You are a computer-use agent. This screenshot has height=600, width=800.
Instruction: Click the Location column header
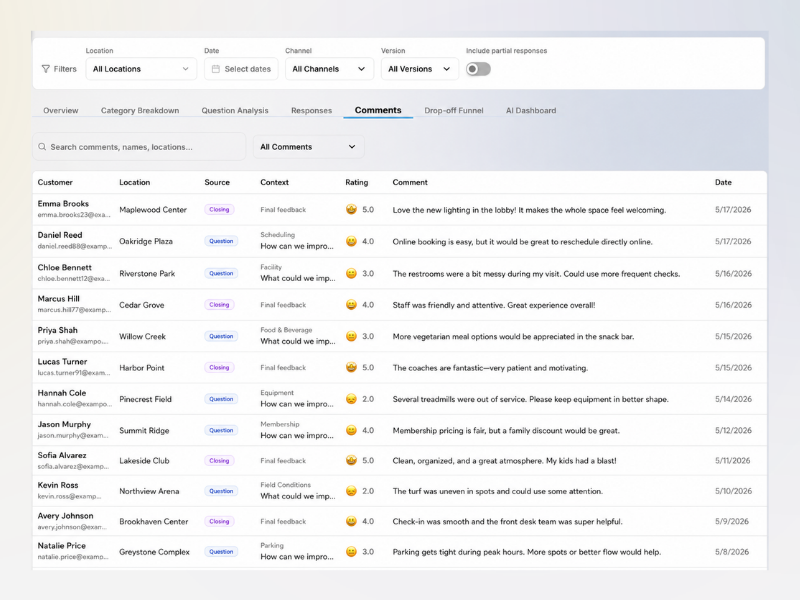[x=135, y=182]
